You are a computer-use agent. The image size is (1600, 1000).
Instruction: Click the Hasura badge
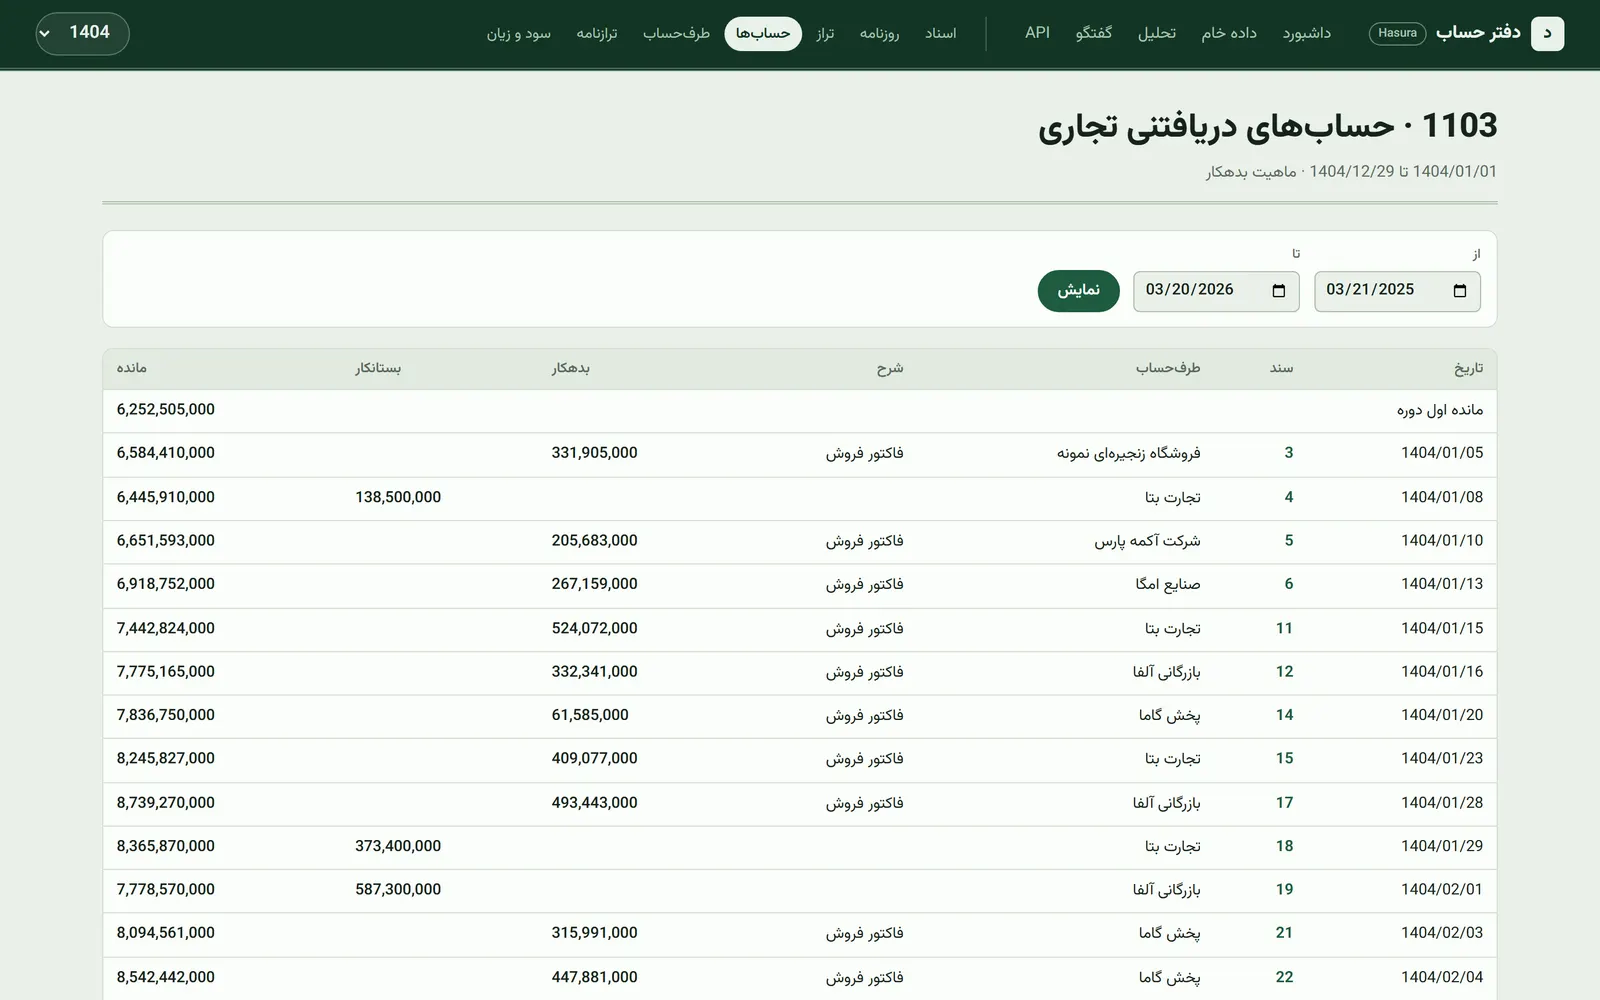(1397, 33)
